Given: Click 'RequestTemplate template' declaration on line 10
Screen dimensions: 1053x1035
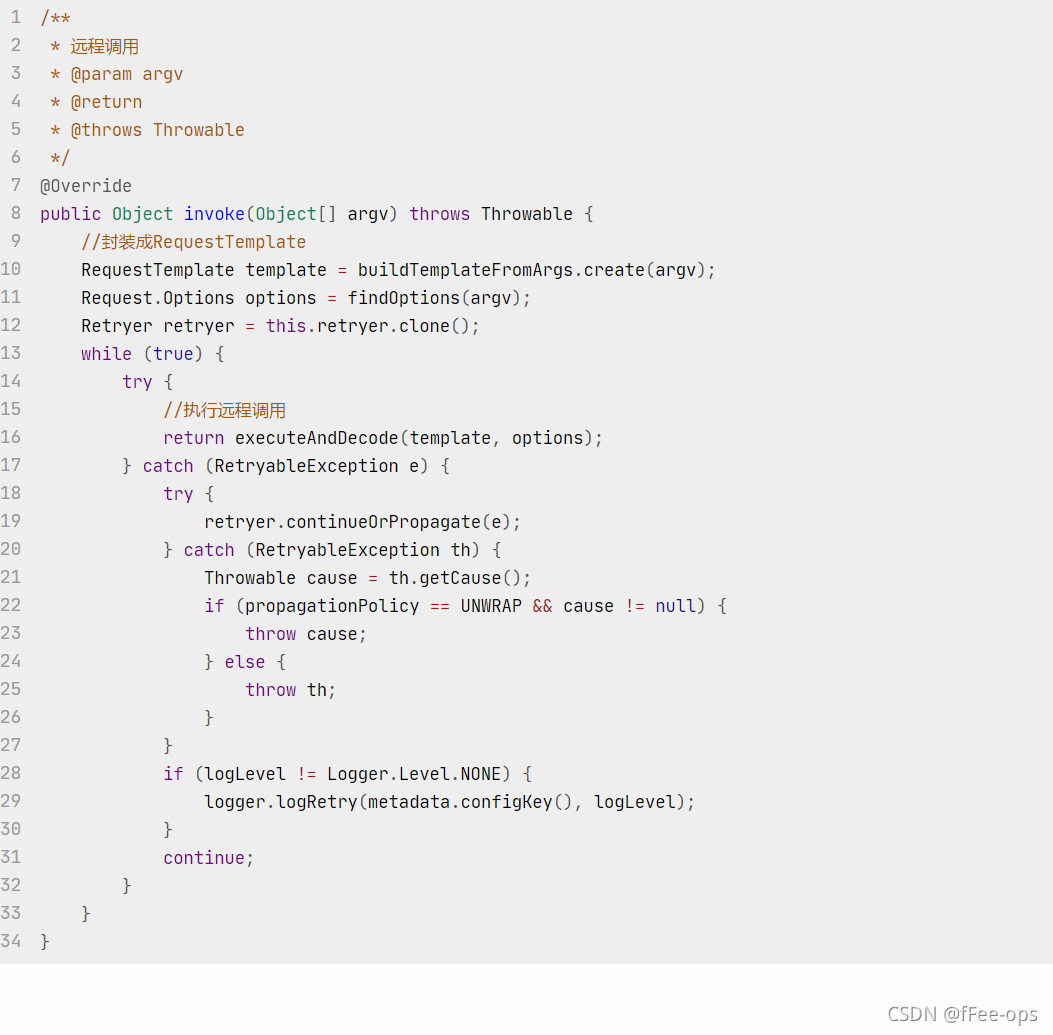Looking at the screenshot, I should [x=203, y=270].
